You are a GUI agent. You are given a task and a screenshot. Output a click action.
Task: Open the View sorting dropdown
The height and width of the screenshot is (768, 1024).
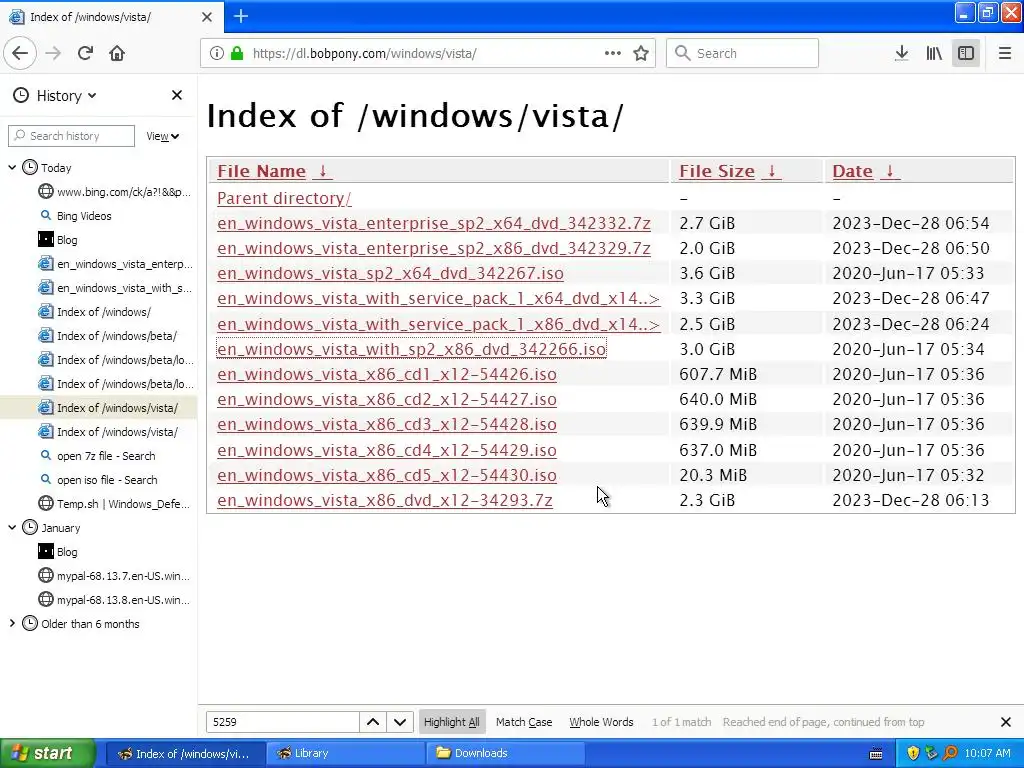point(163,136)
